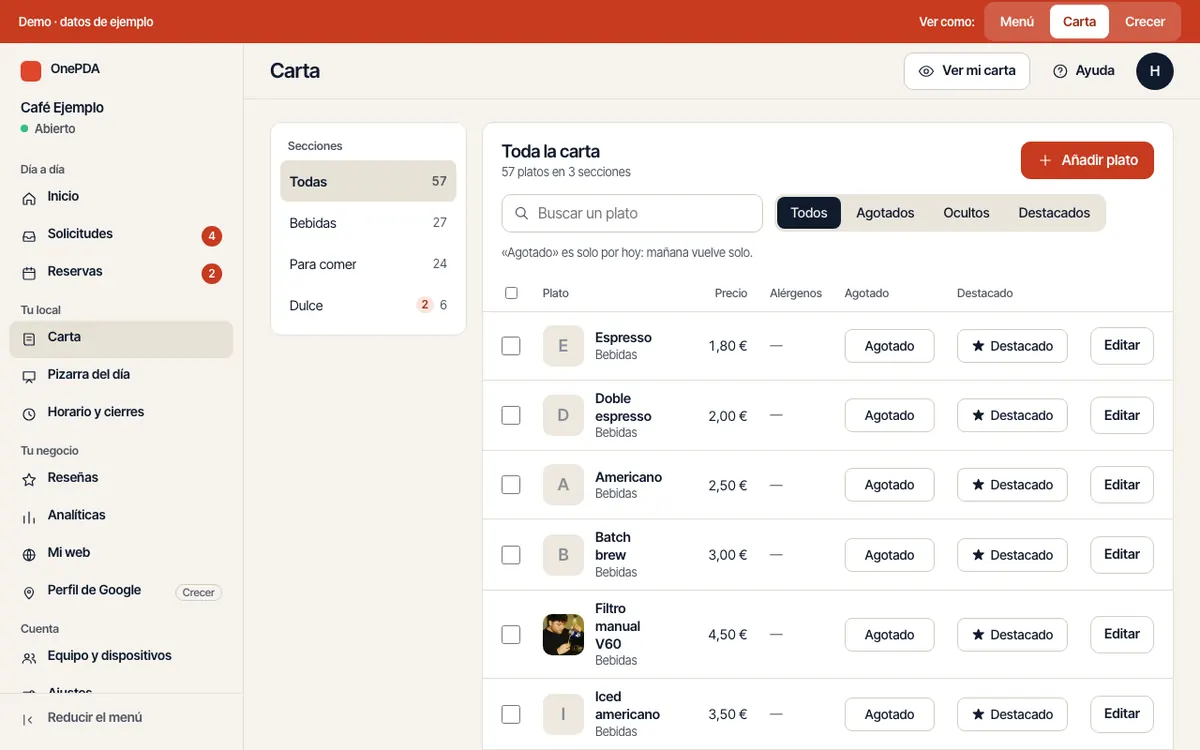Edit the Iced americano dish

[1122, 714]
